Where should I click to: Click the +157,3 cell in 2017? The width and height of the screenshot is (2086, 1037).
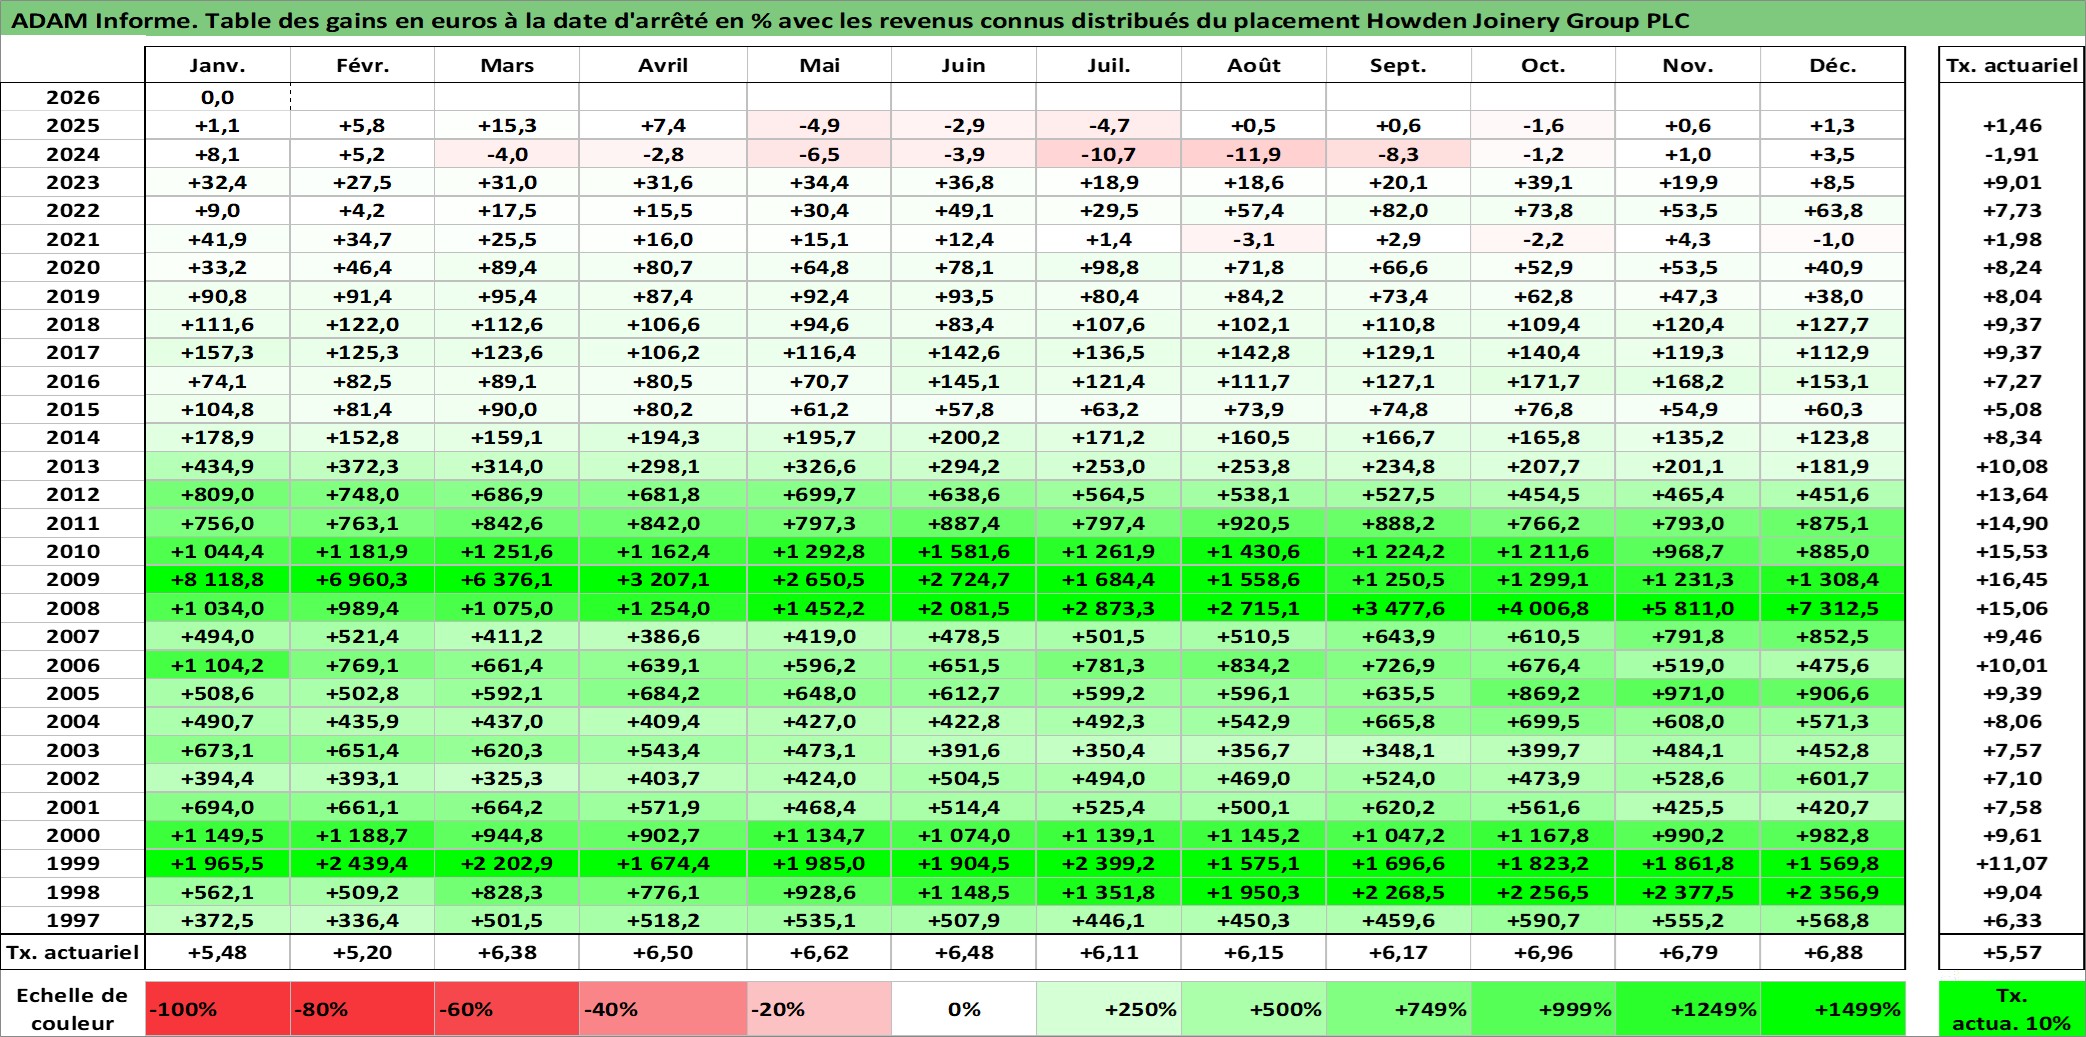coord(217,352)
